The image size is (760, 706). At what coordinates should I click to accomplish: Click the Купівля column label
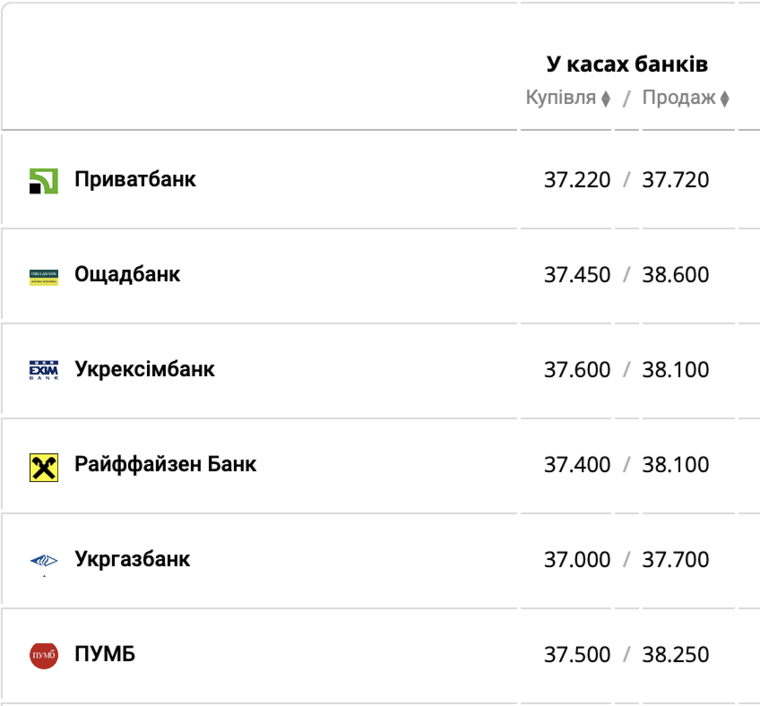(x=561, y=98)
